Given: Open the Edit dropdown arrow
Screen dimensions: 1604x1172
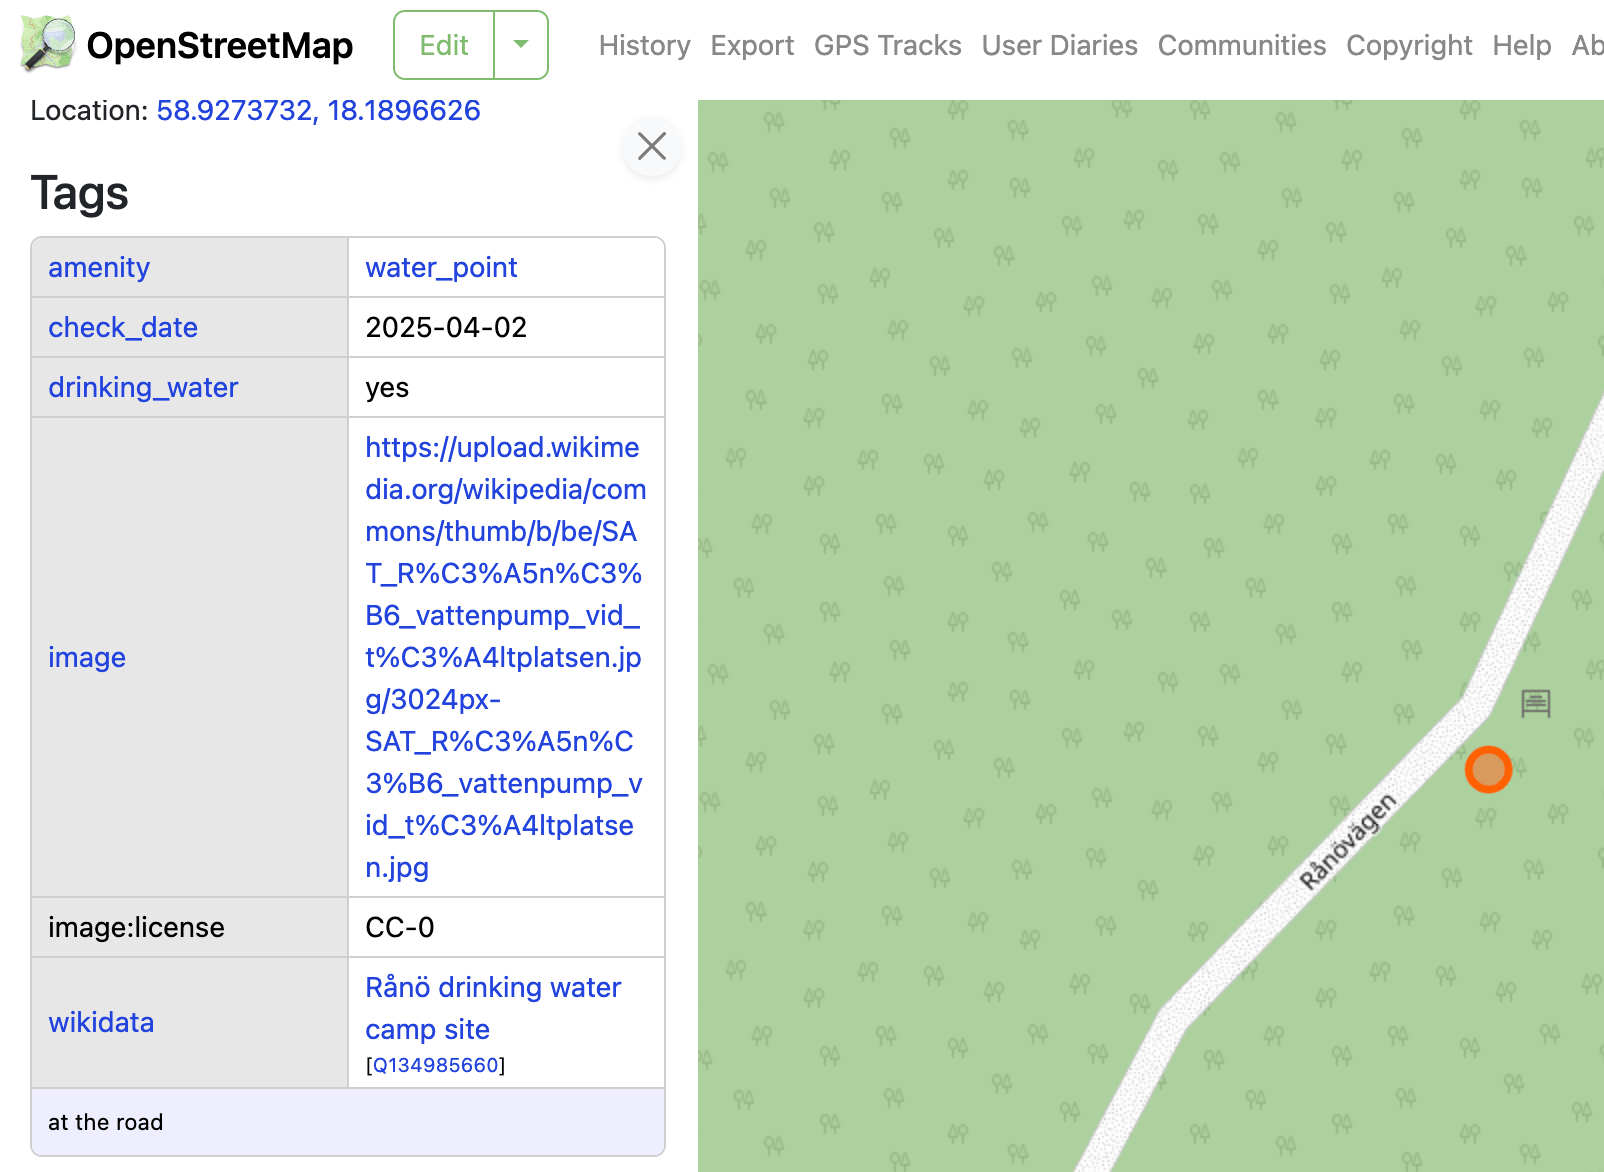Looking at the screenshot, I should point(521,45).
